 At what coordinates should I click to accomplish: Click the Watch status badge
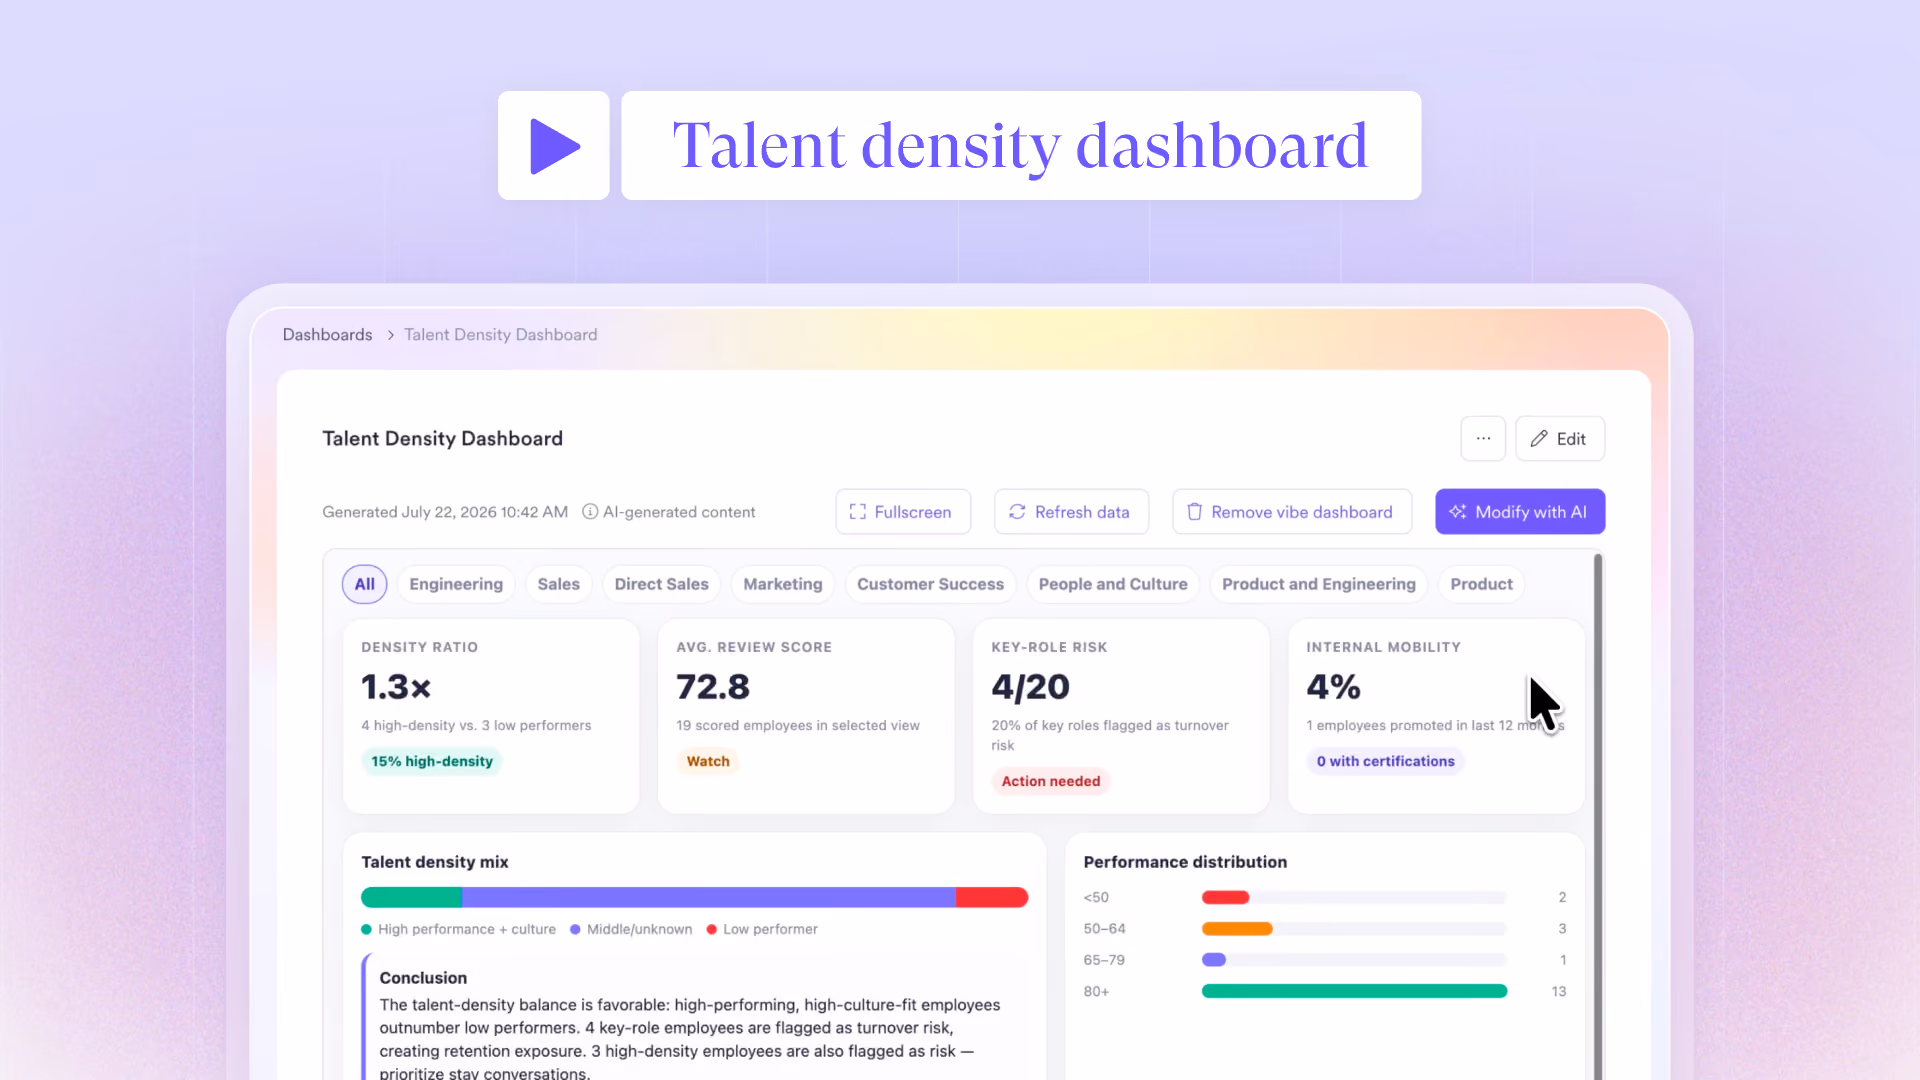point(708,761)
